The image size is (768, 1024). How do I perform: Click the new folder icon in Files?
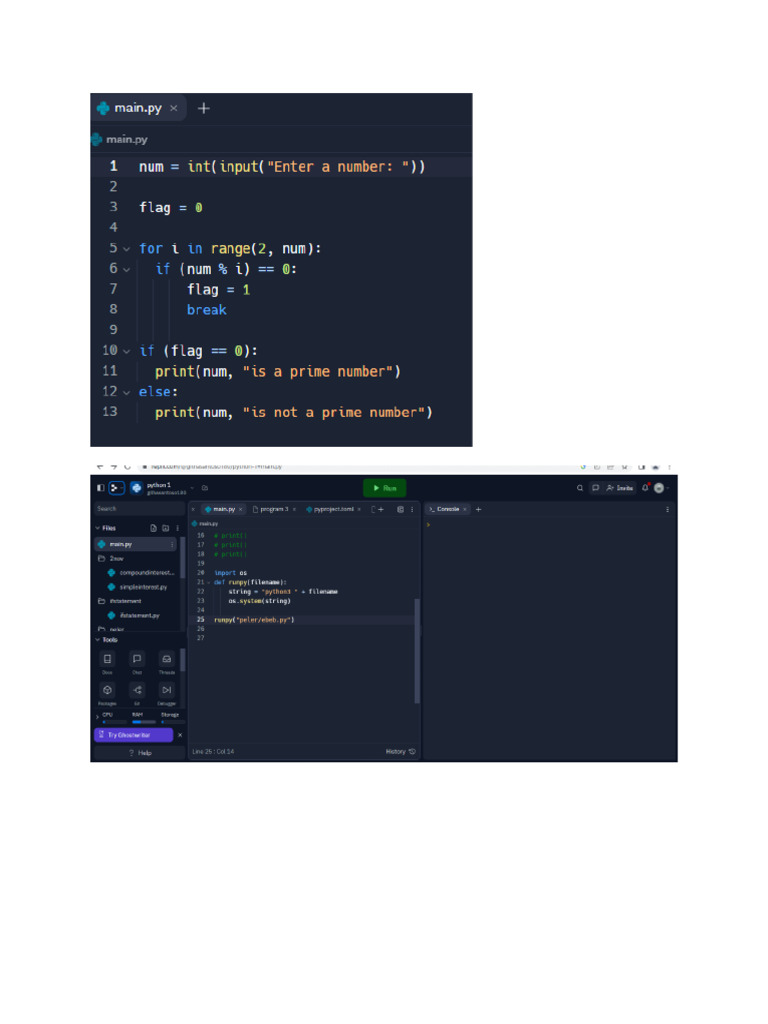pos(165,528)
